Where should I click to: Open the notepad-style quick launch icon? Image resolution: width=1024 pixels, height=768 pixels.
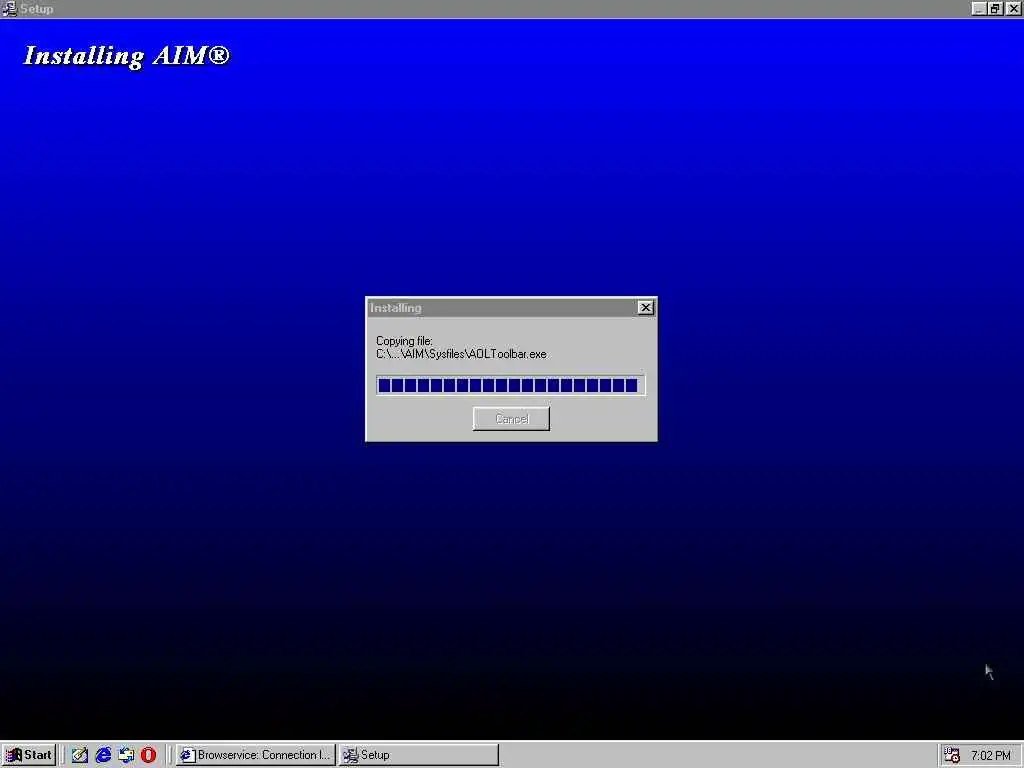(x=80, y=755)
